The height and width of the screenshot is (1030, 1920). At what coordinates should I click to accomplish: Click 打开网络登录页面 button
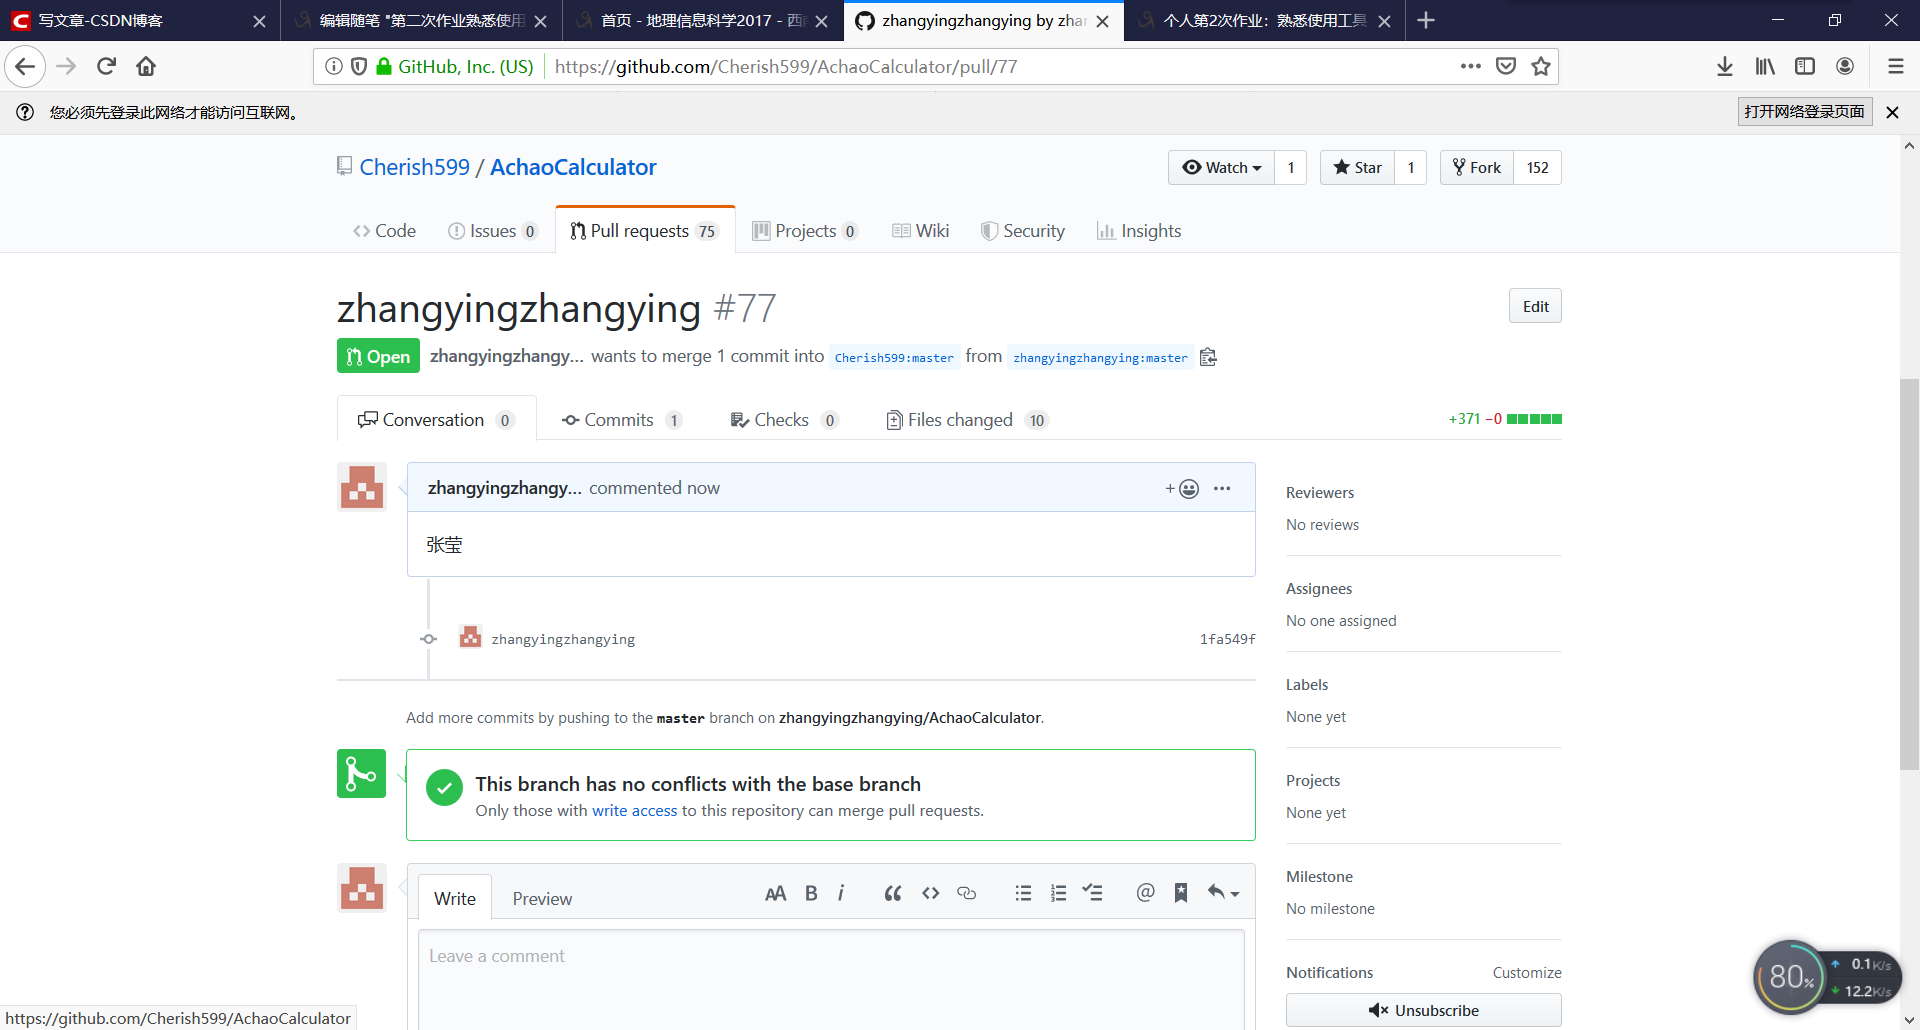[1805, 112]
